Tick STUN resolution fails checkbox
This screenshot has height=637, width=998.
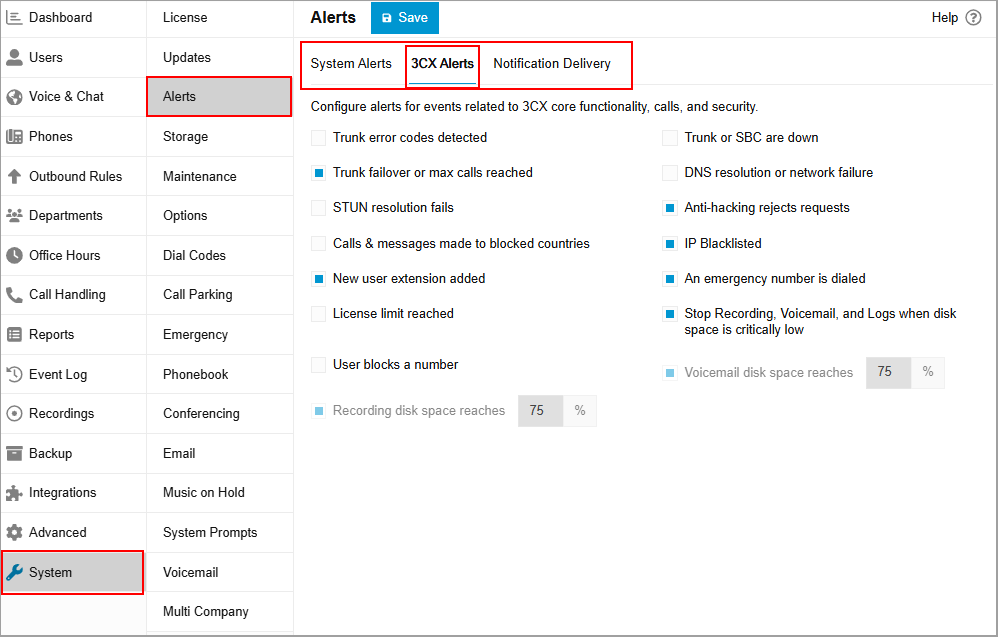point(318,208)
